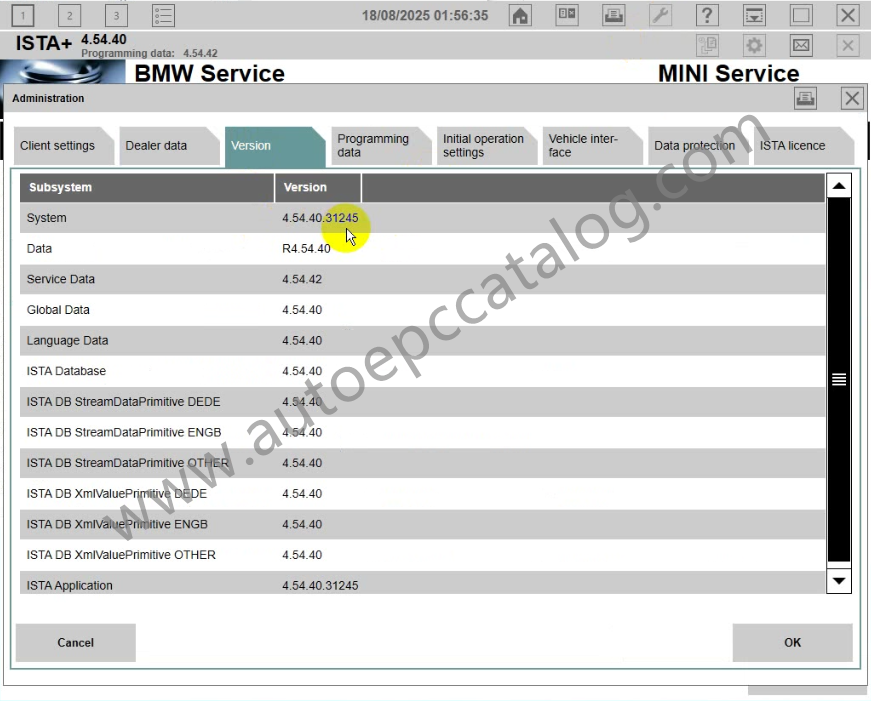Select ISTA DB StreamDataPrimitive ENGB row

[422, 432]
